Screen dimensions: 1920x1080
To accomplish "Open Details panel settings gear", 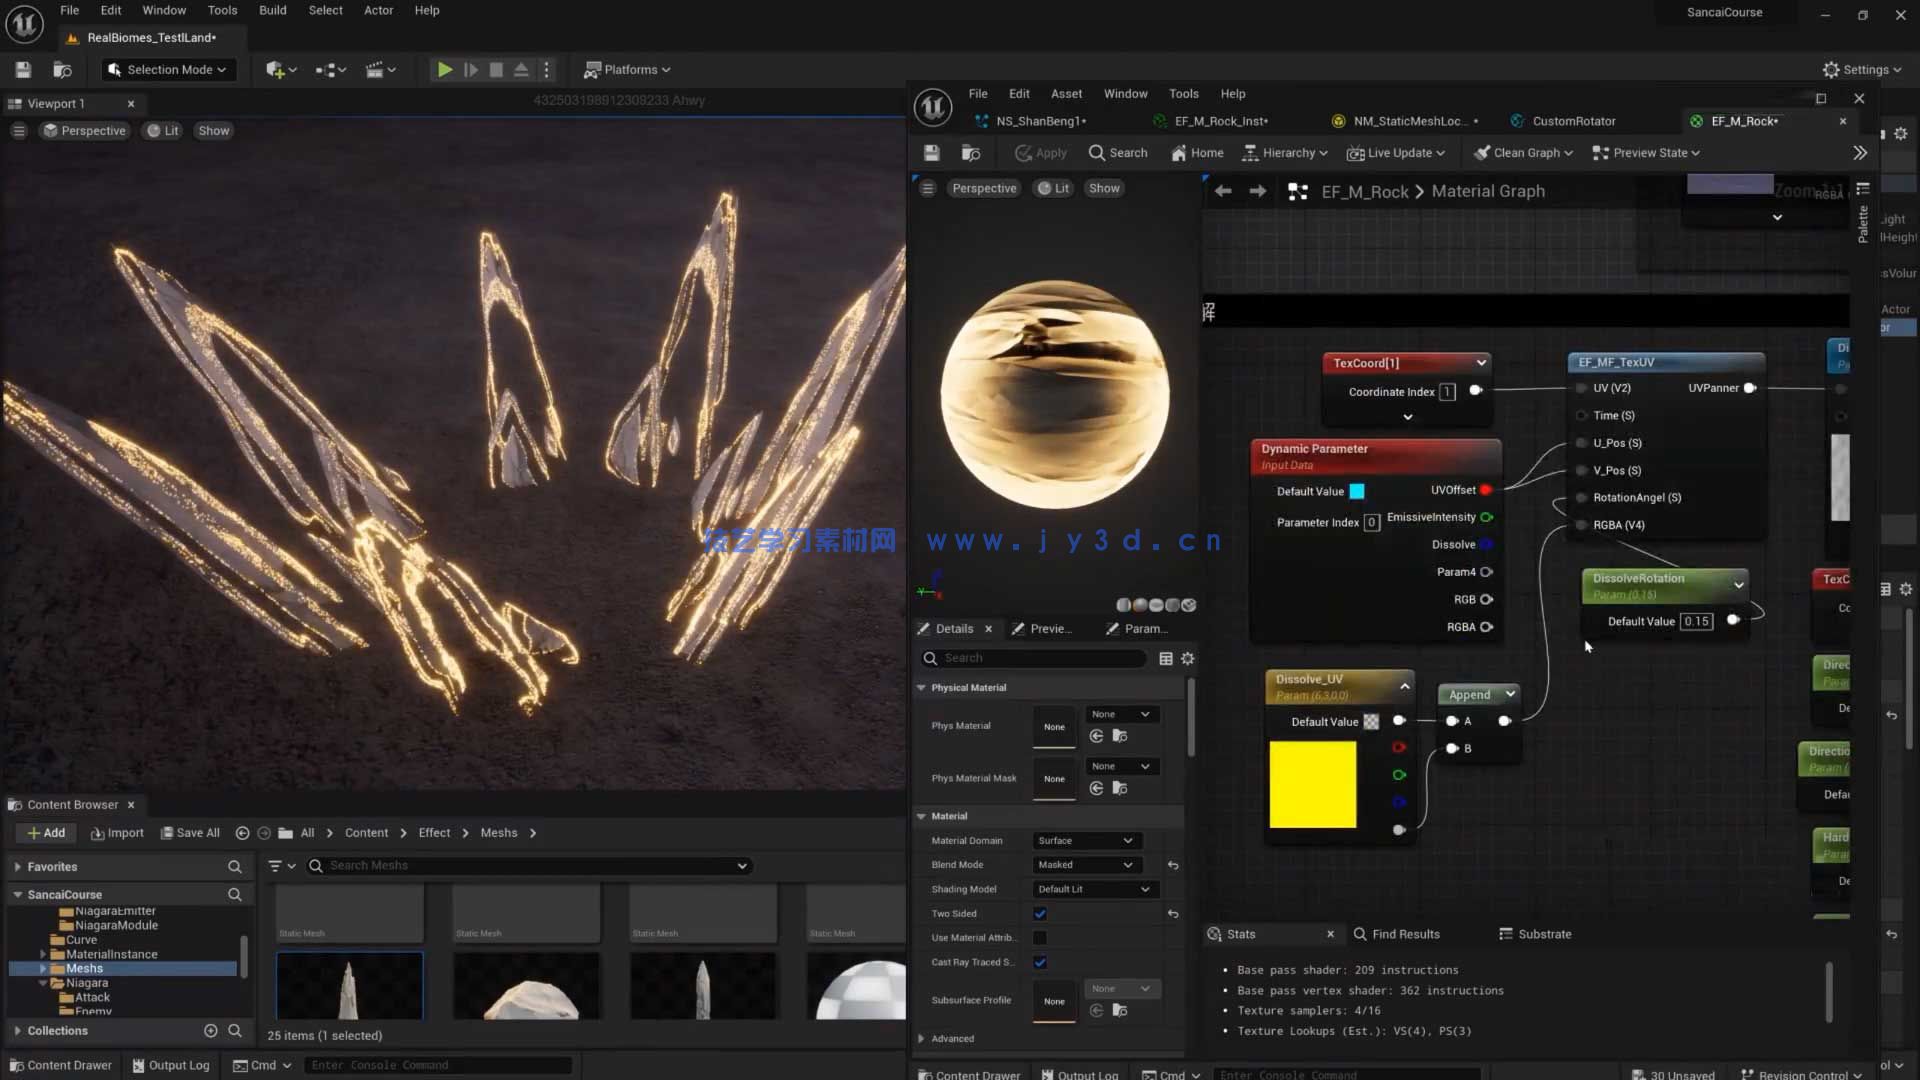I will [x=1188, y=658].
